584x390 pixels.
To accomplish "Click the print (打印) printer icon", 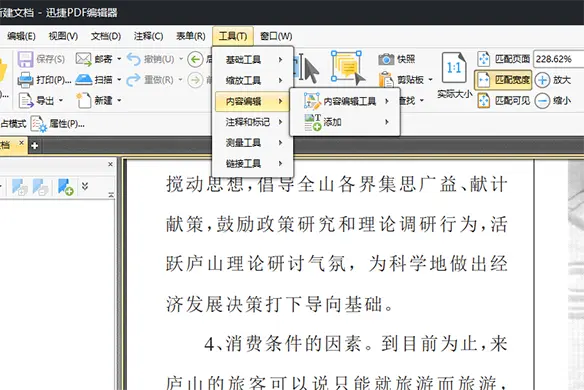I will coord(25,80).
